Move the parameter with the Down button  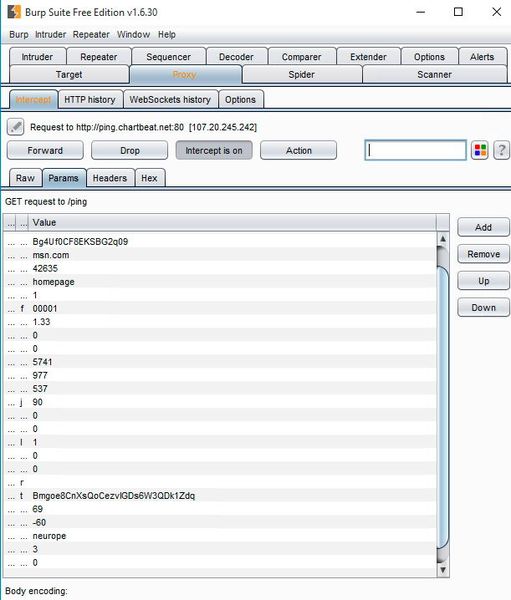pyautogui.click(x=483, y=308)
